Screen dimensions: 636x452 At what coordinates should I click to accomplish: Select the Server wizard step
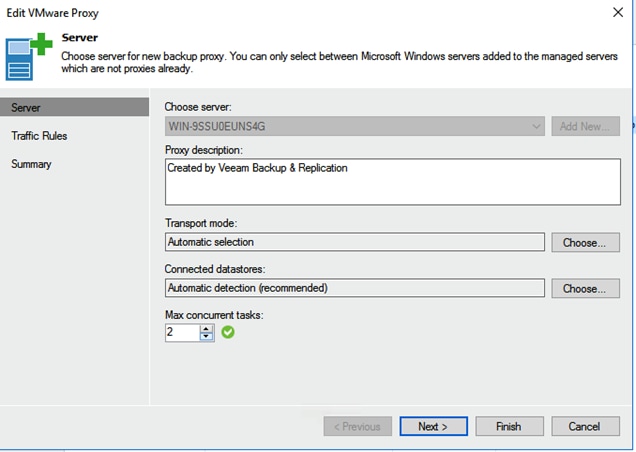pos(75,108)
